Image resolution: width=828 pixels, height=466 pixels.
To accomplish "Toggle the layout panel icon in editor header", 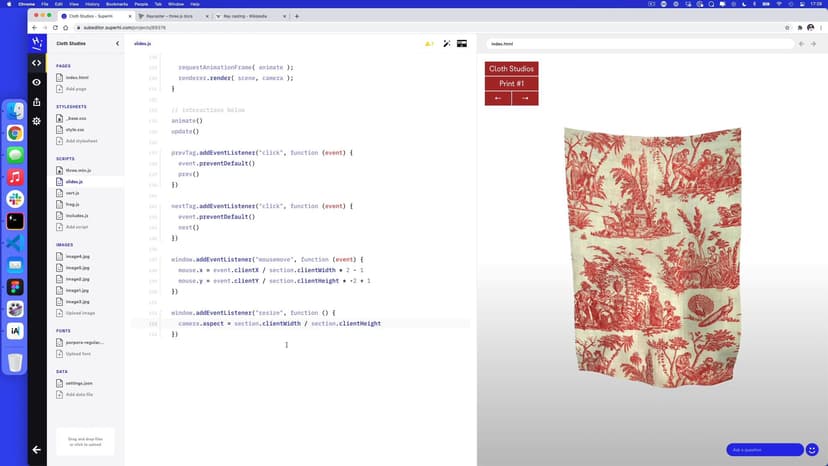I will point(462,44).
